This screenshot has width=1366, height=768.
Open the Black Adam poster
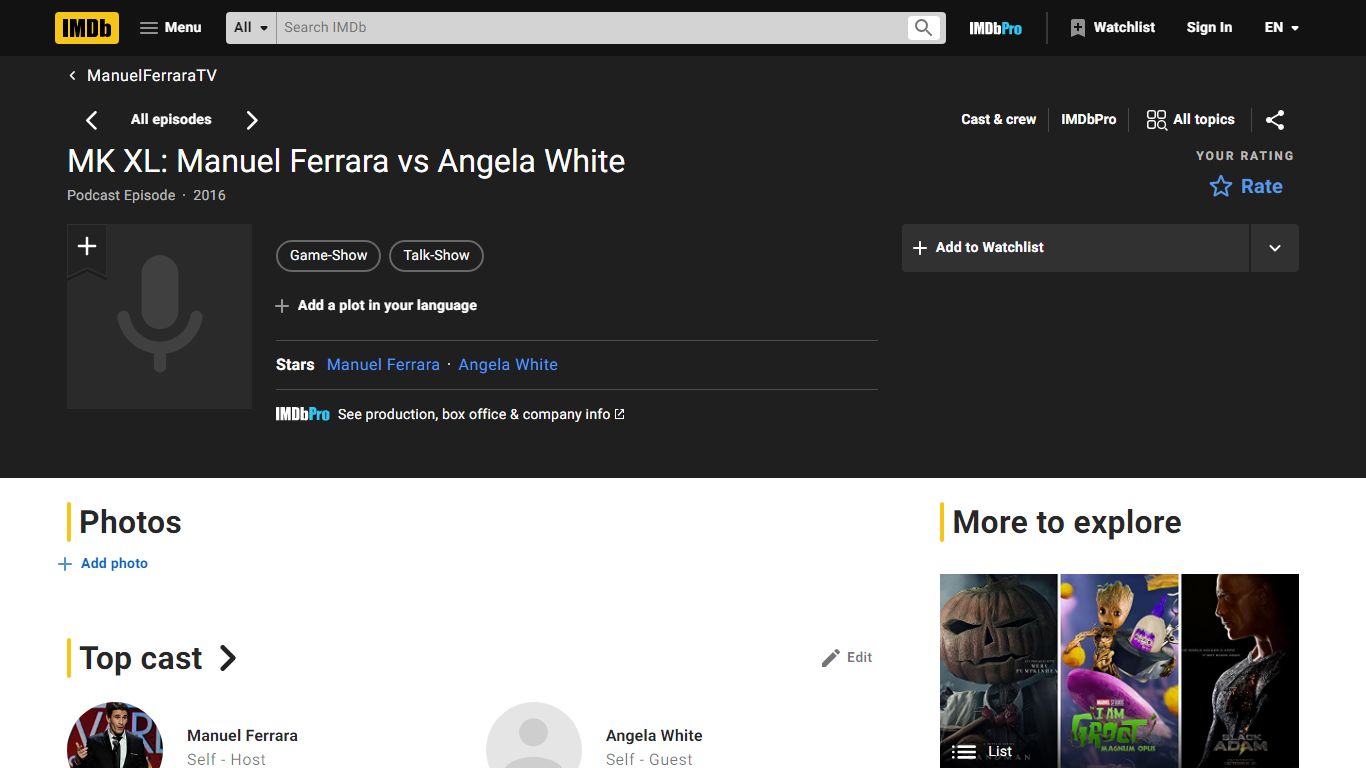(x=1240, y=671)
